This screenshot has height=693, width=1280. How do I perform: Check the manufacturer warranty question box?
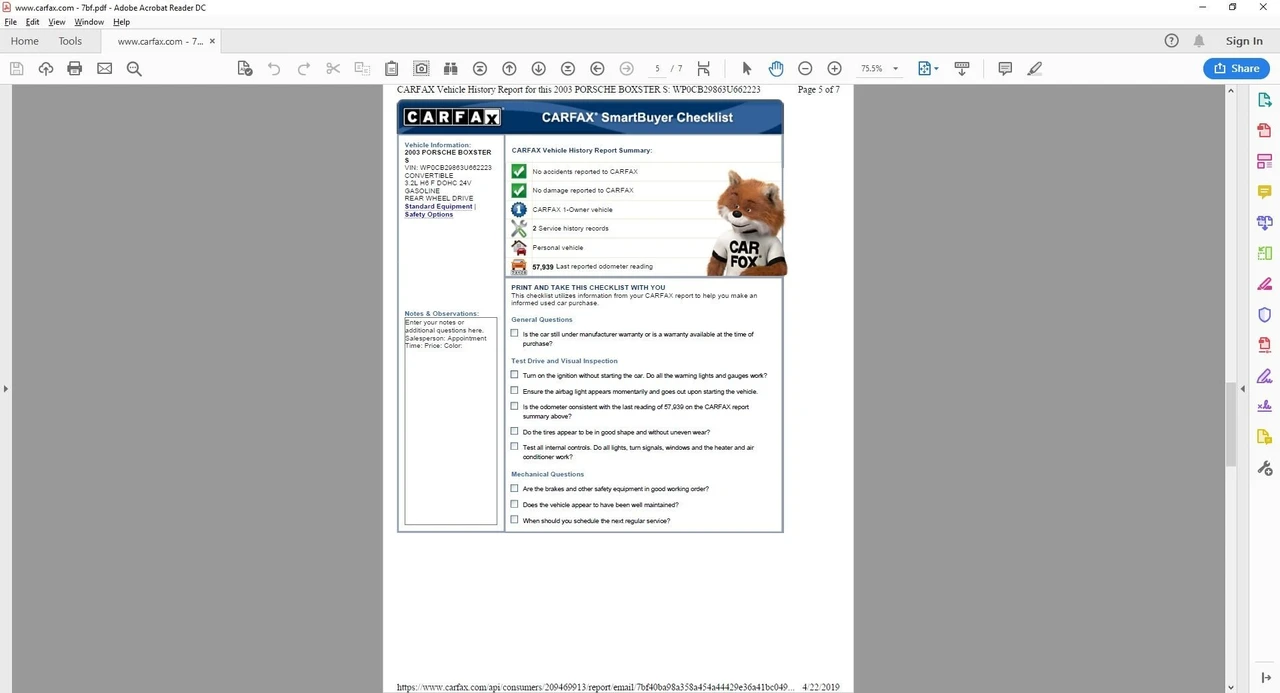point(514,334)
